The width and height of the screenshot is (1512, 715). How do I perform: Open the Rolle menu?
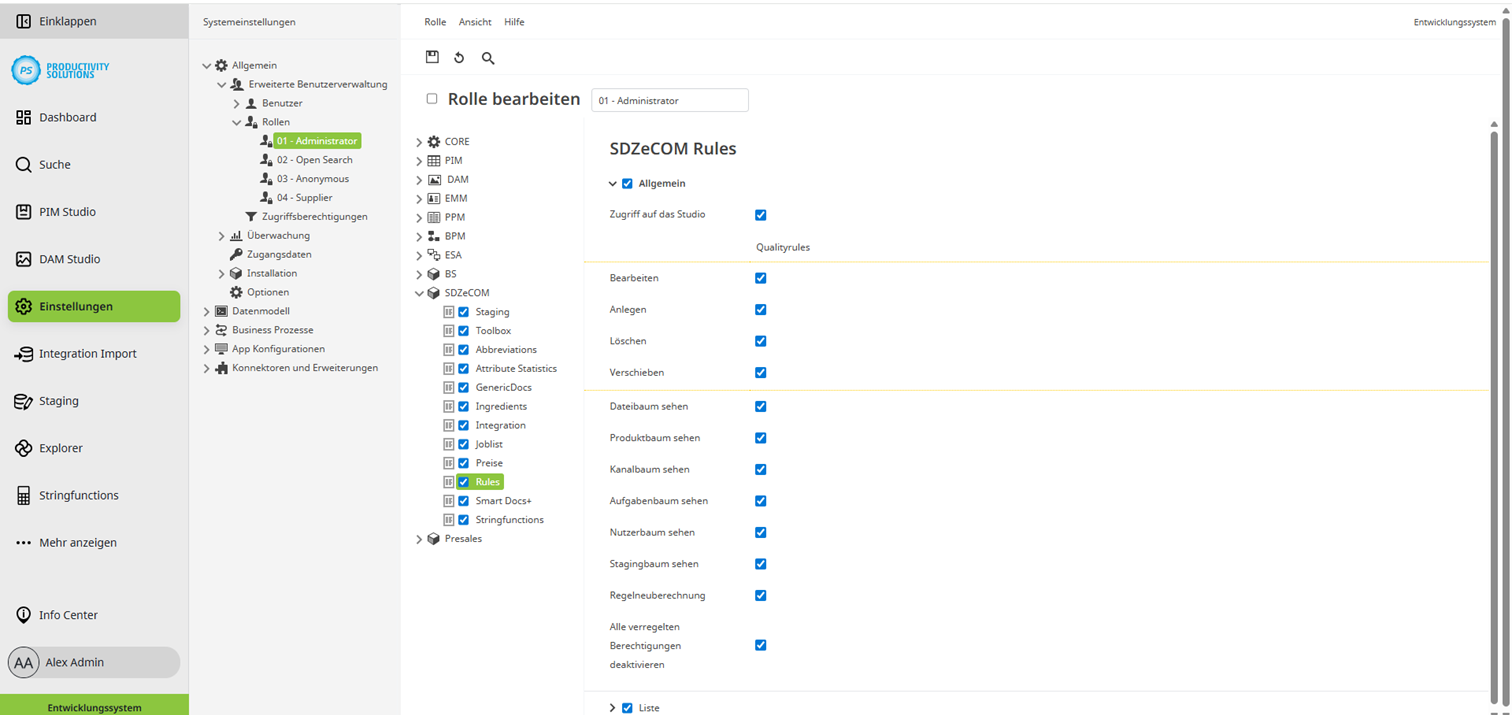(435, 22)
